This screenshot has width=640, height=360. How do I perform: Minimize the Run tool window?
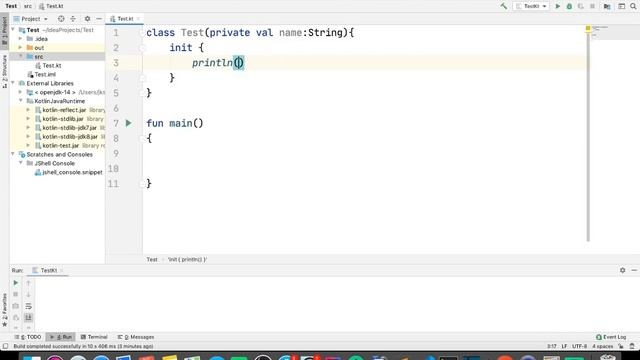(x=634, y=270)
